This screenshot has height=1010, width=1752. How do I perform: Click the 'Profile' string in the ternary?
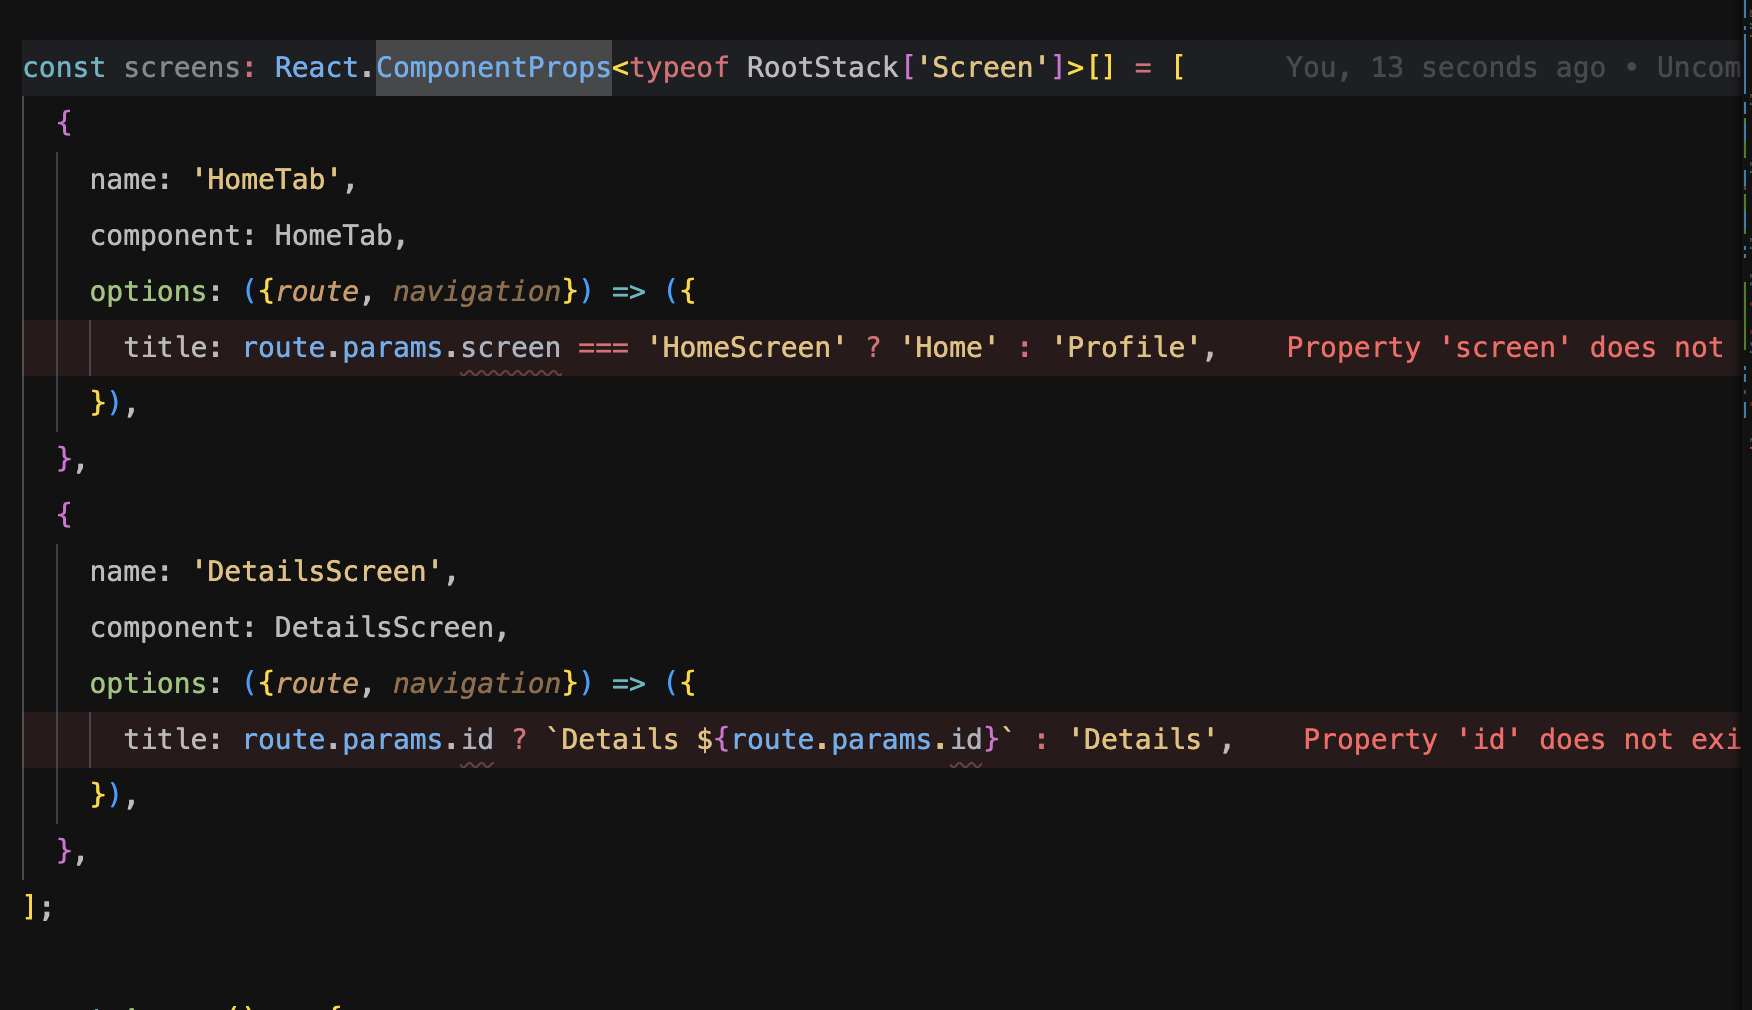1128,347
